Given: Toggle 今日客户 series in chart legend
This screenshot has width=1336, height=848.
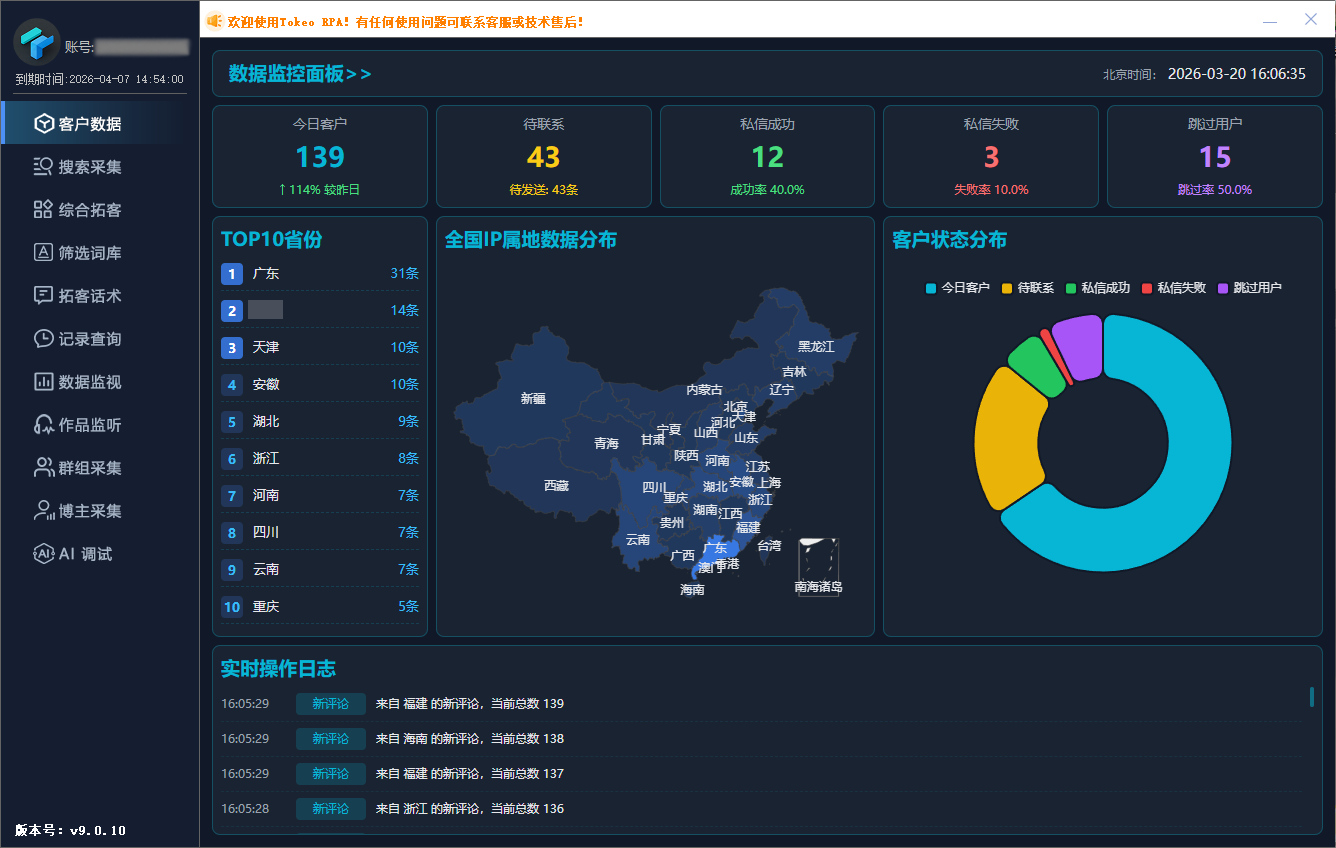Looking at the screenshot, I should 957,288.
